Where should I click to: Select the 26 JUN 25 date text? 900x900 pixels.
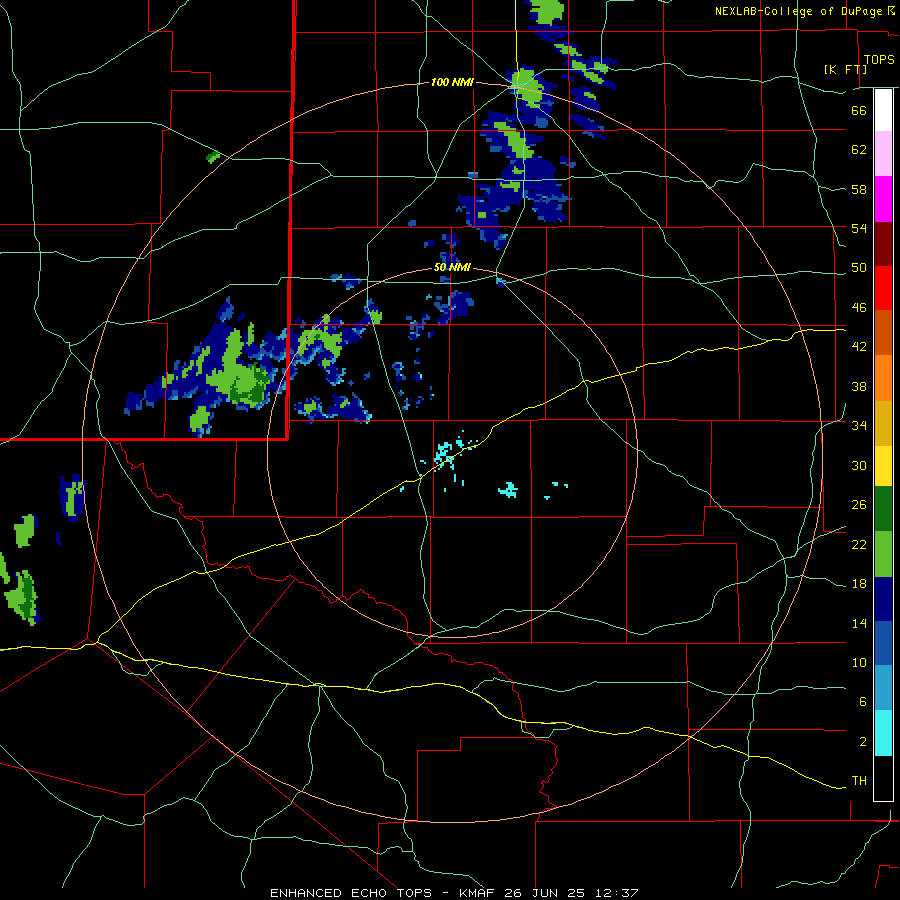coord(545,893)
